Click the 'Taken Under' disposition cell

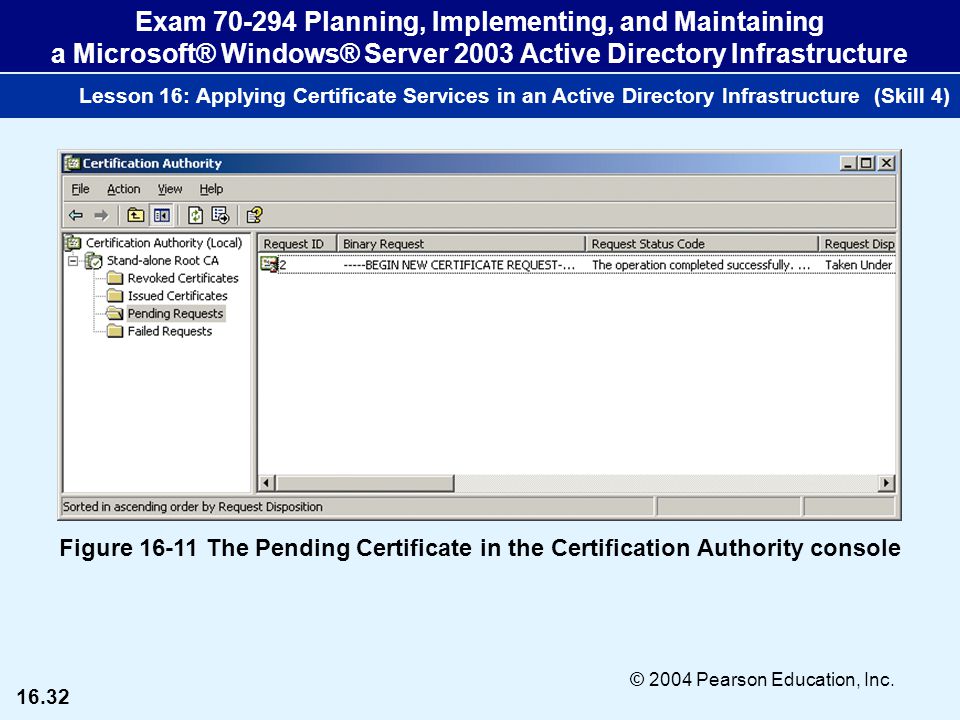tap(859, 265)
